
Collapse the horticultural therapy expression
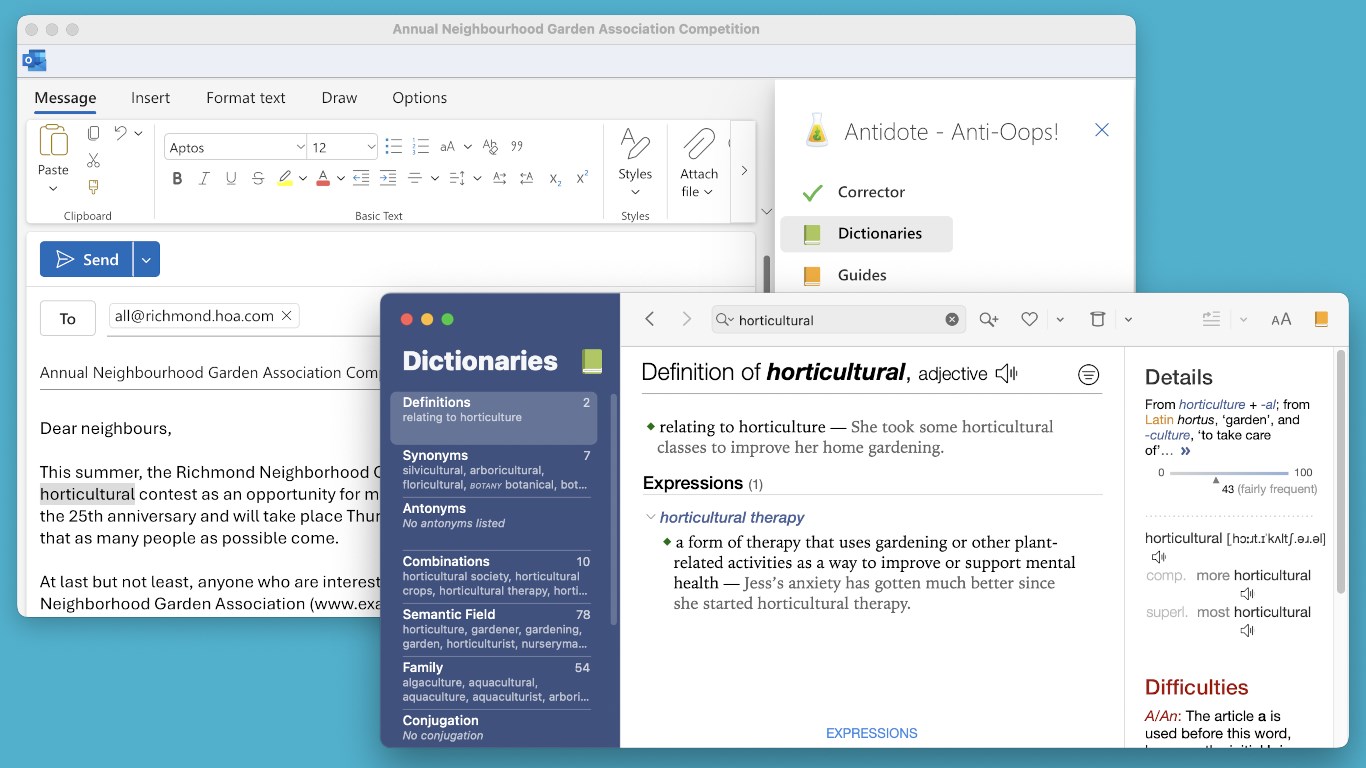[x=651, y=517]
